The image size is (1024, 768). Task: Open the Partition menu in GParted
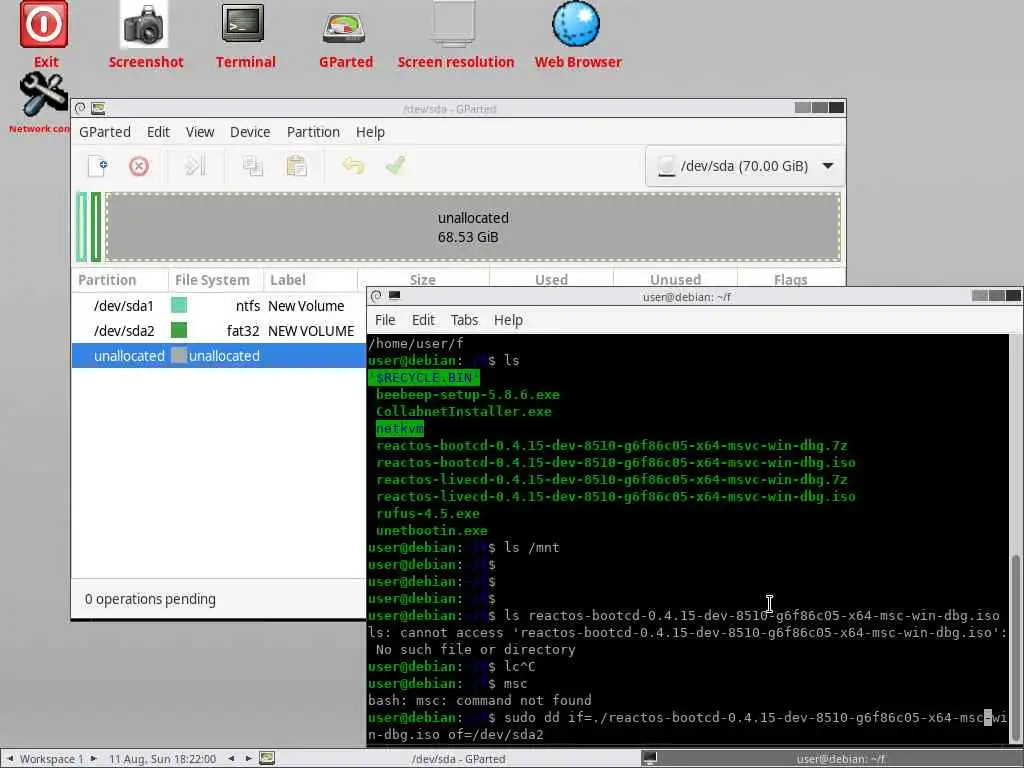coord(313,132)
